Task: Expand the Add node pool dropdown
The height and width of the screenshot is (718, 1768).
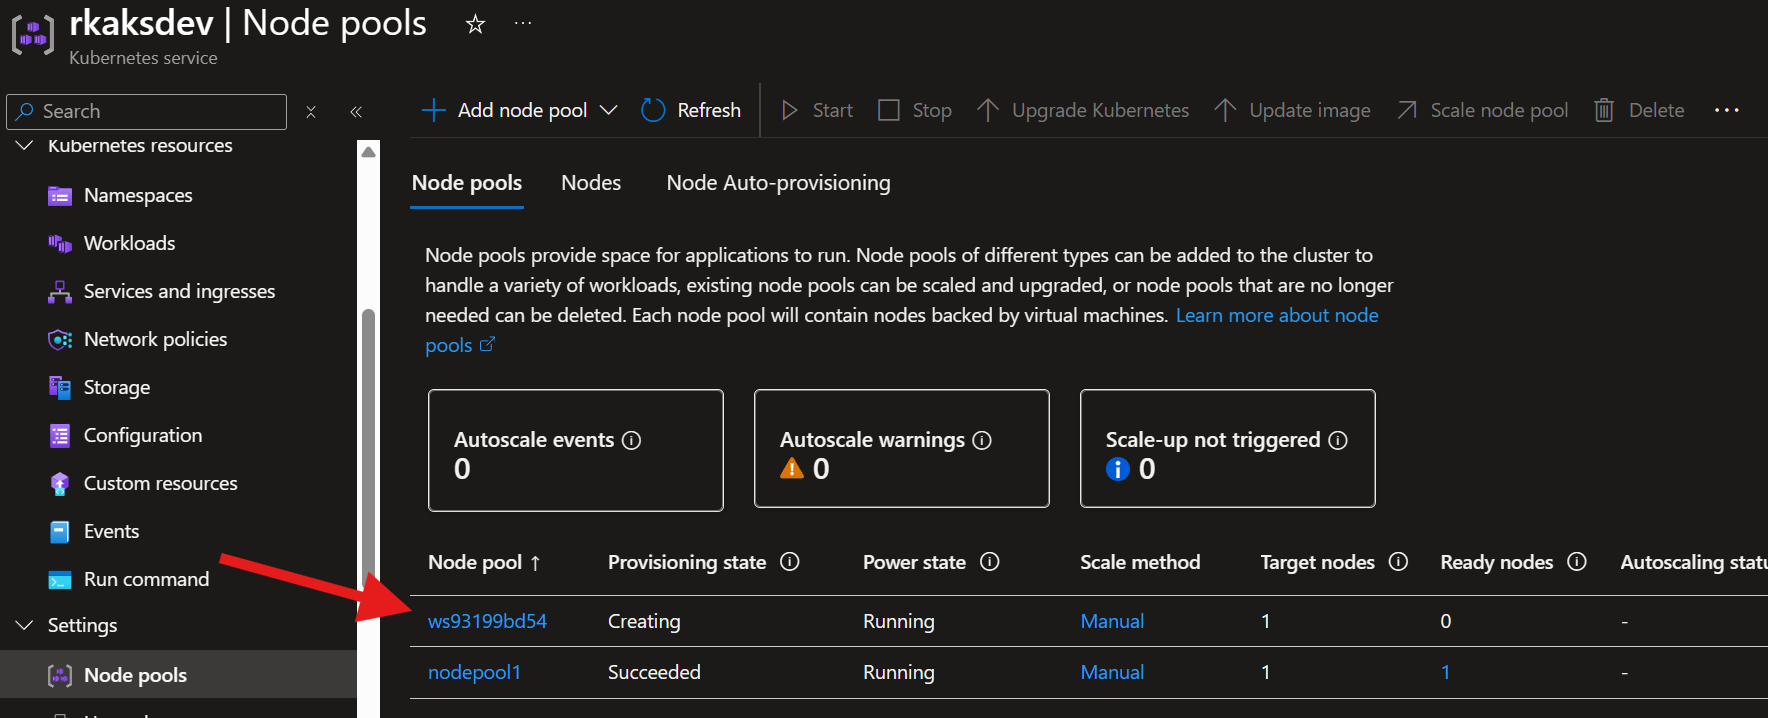Action: [608, 110]
